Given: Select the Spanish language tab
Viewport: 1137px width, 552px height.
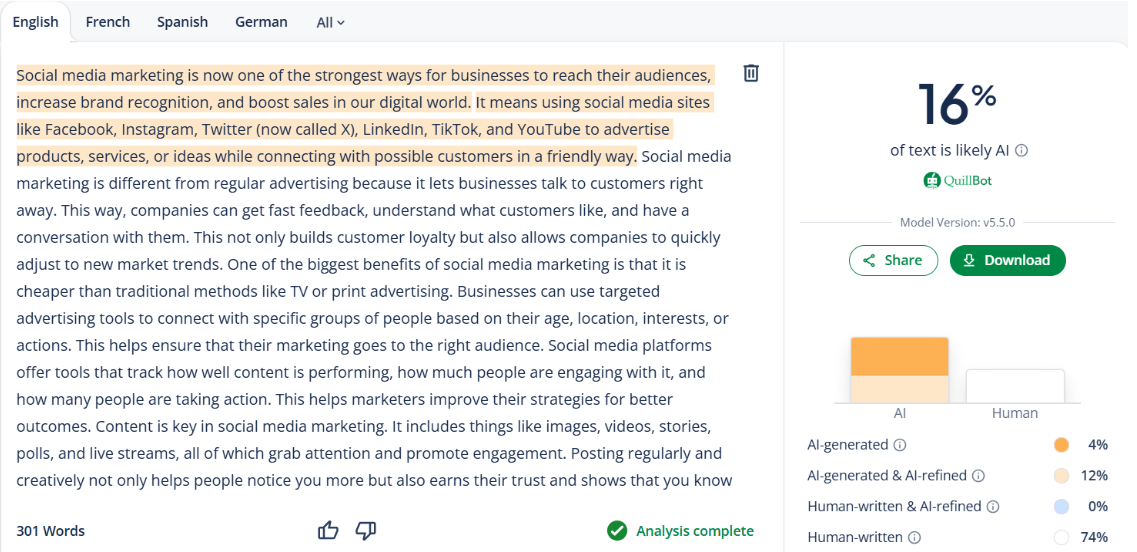Looking at the screenshot, I should 183,22.
